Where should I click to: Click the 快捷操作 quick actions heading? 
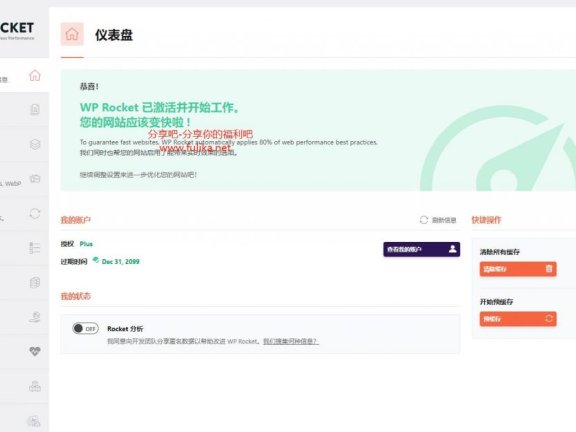pos(486,220)
